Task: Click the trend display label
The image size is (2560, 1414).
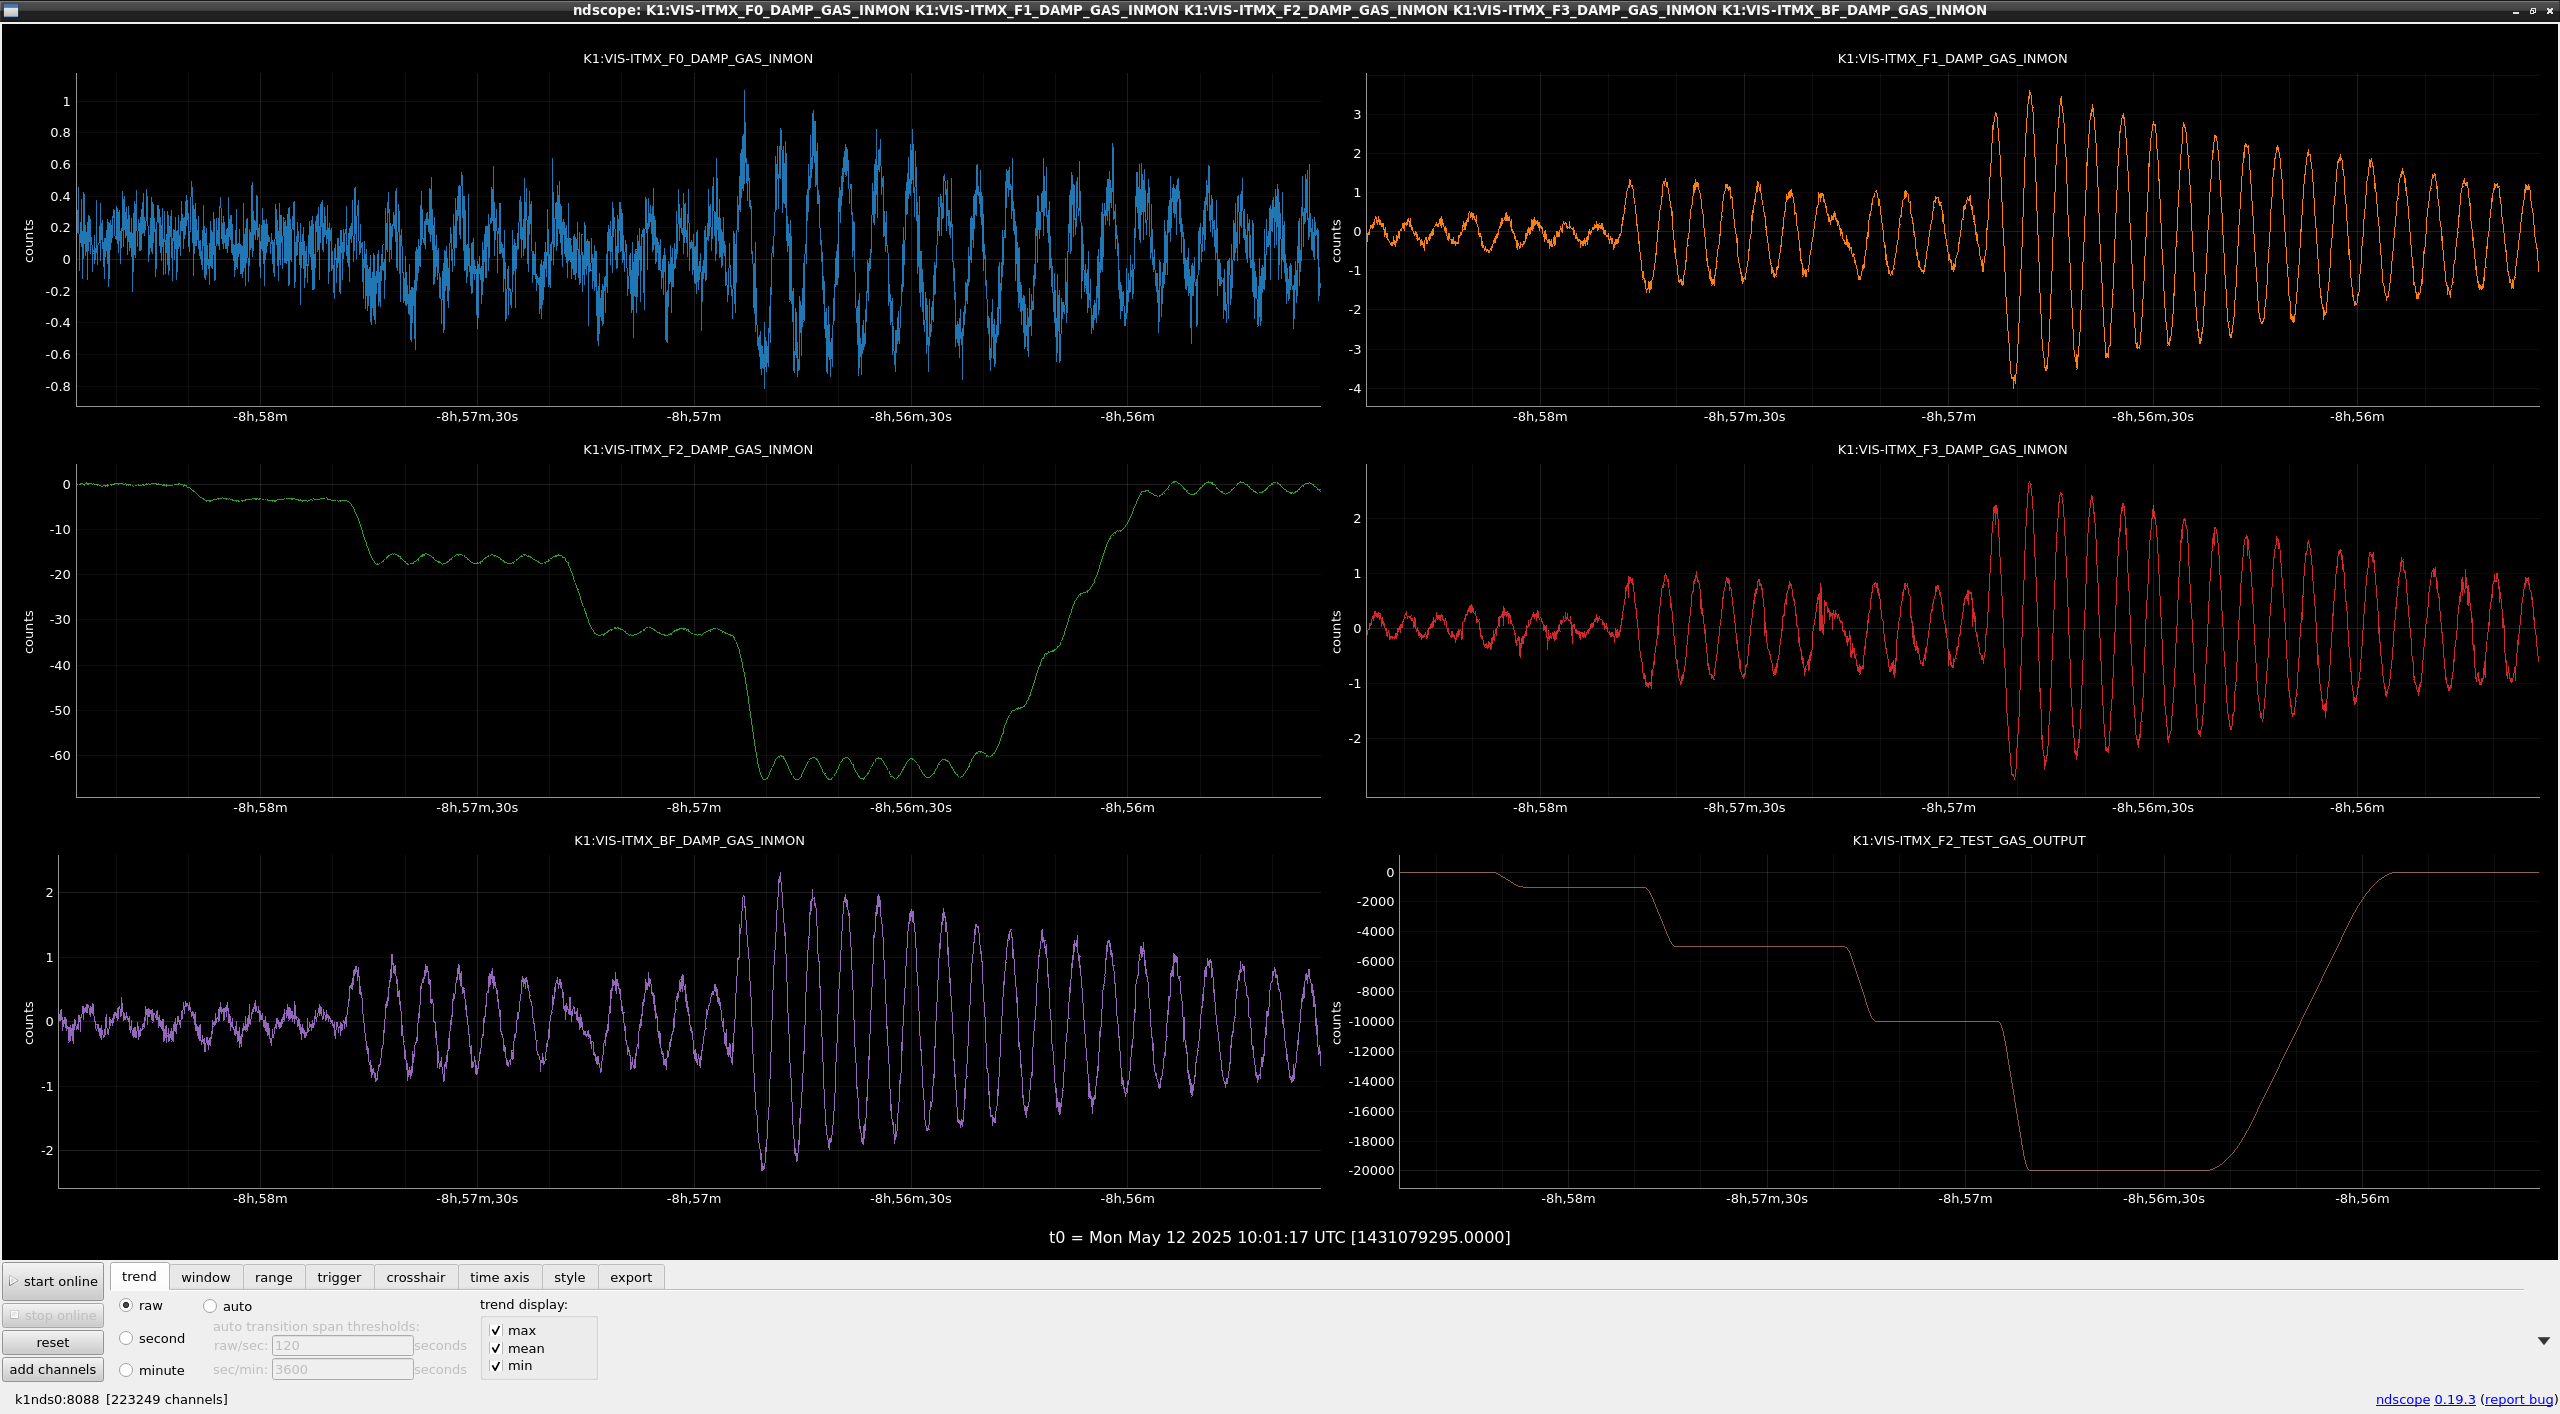Action: tap(523, 1304)
